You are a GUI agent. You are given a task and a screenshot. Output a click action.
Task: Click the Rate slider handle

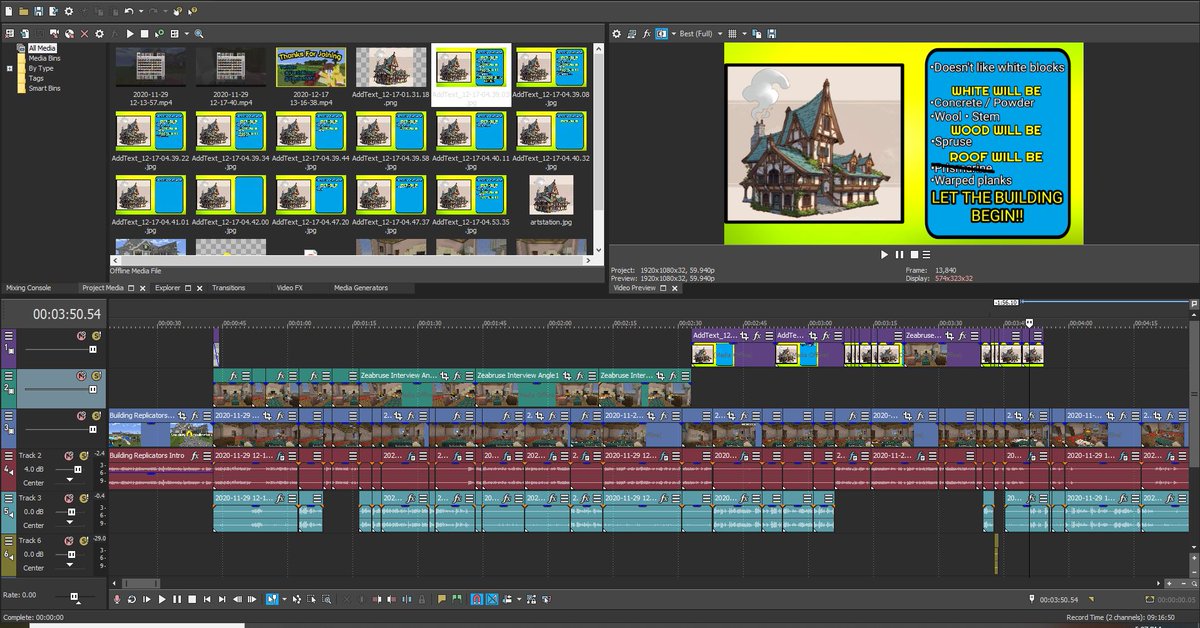coord(75,596)
